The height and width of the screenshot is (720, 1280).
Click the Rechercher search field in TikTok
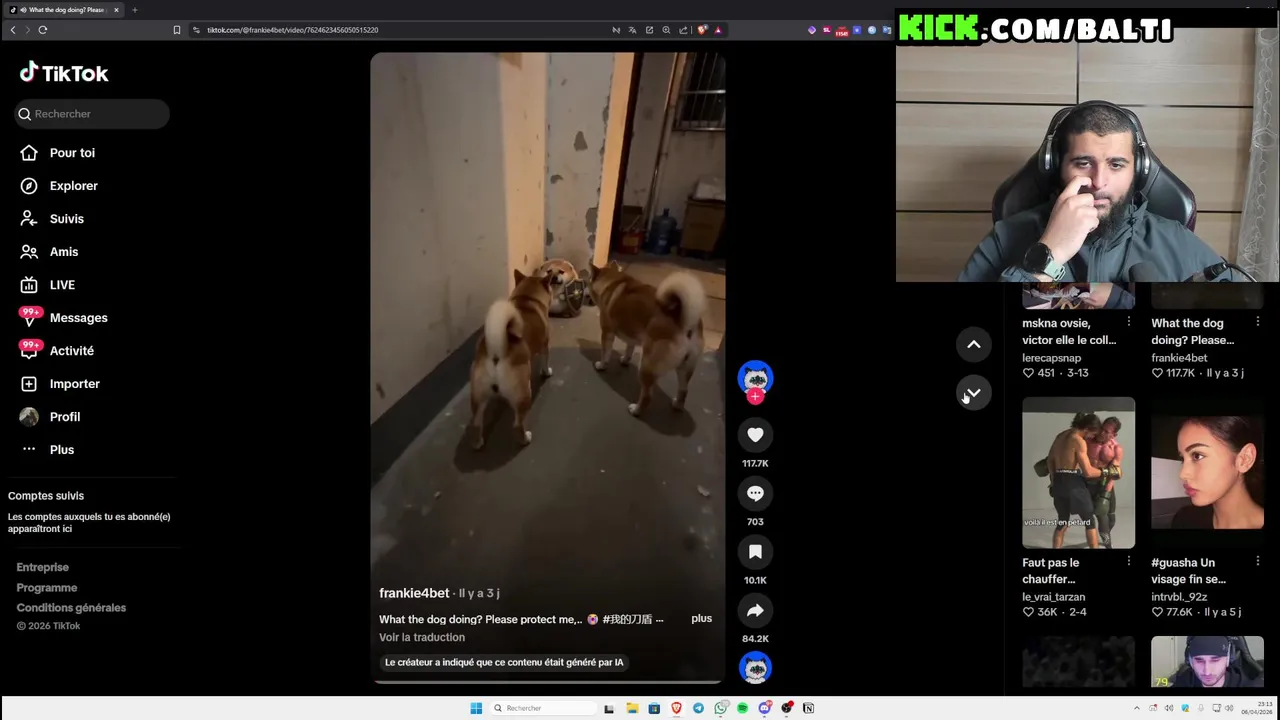92,114
